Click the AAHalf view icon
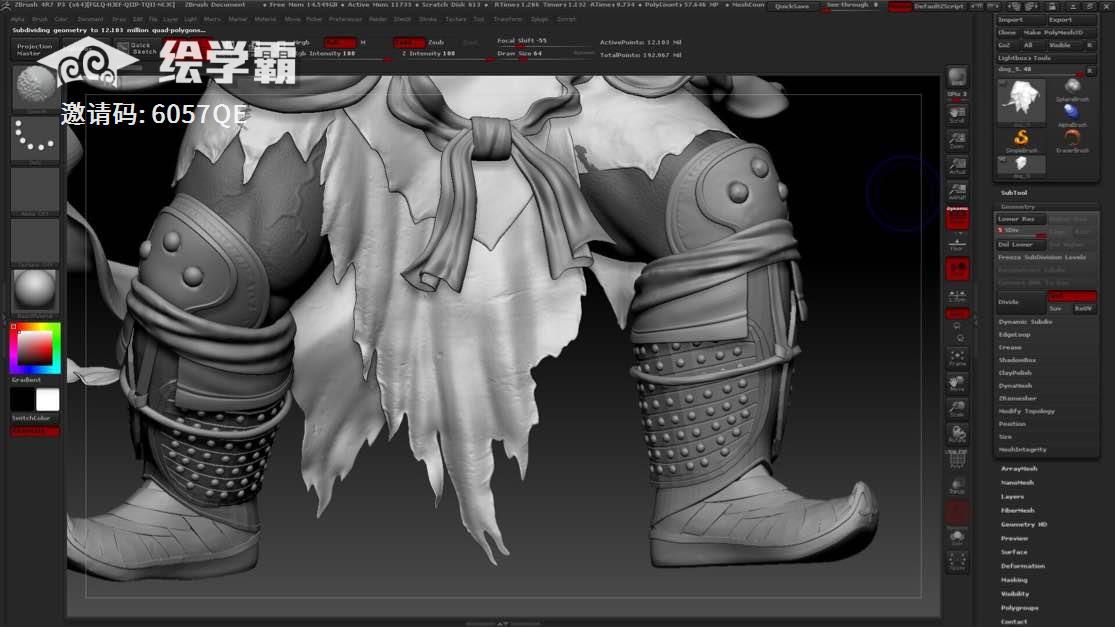Image resolution: width=1115 pixels, height=627 pixels. 957,192
